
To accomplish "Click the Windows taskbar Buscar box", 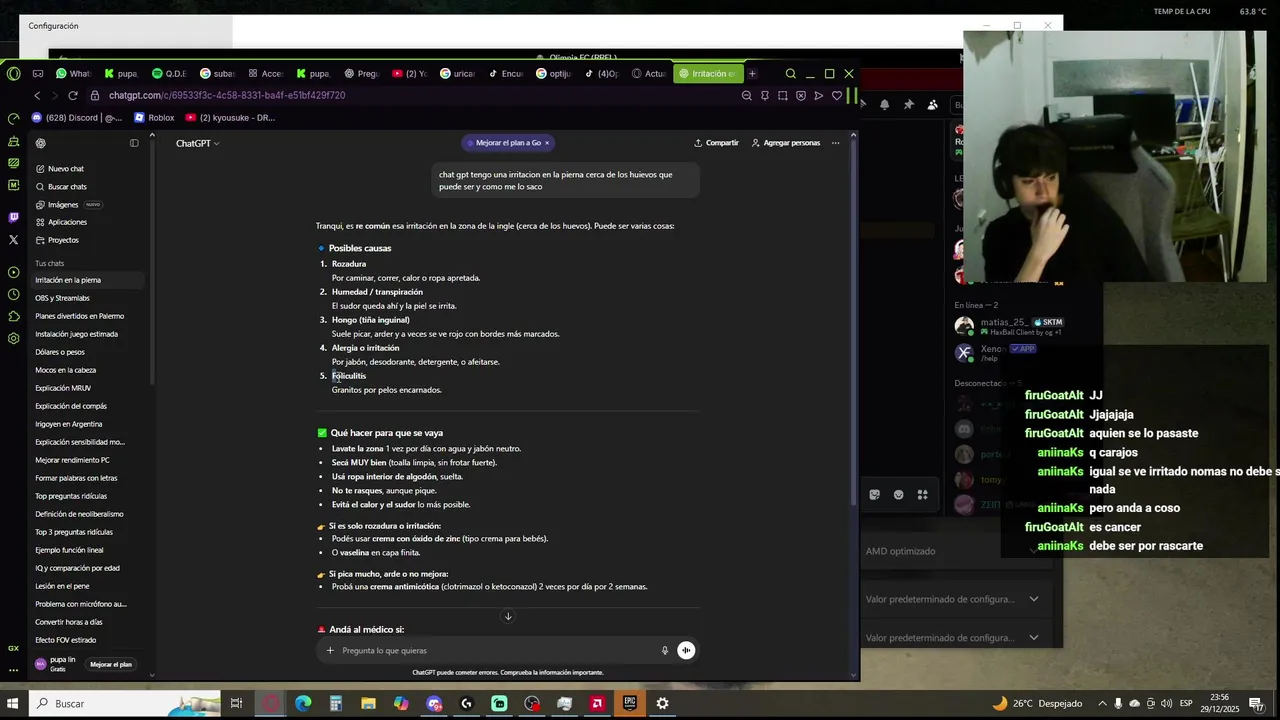I will pos(125,703).
